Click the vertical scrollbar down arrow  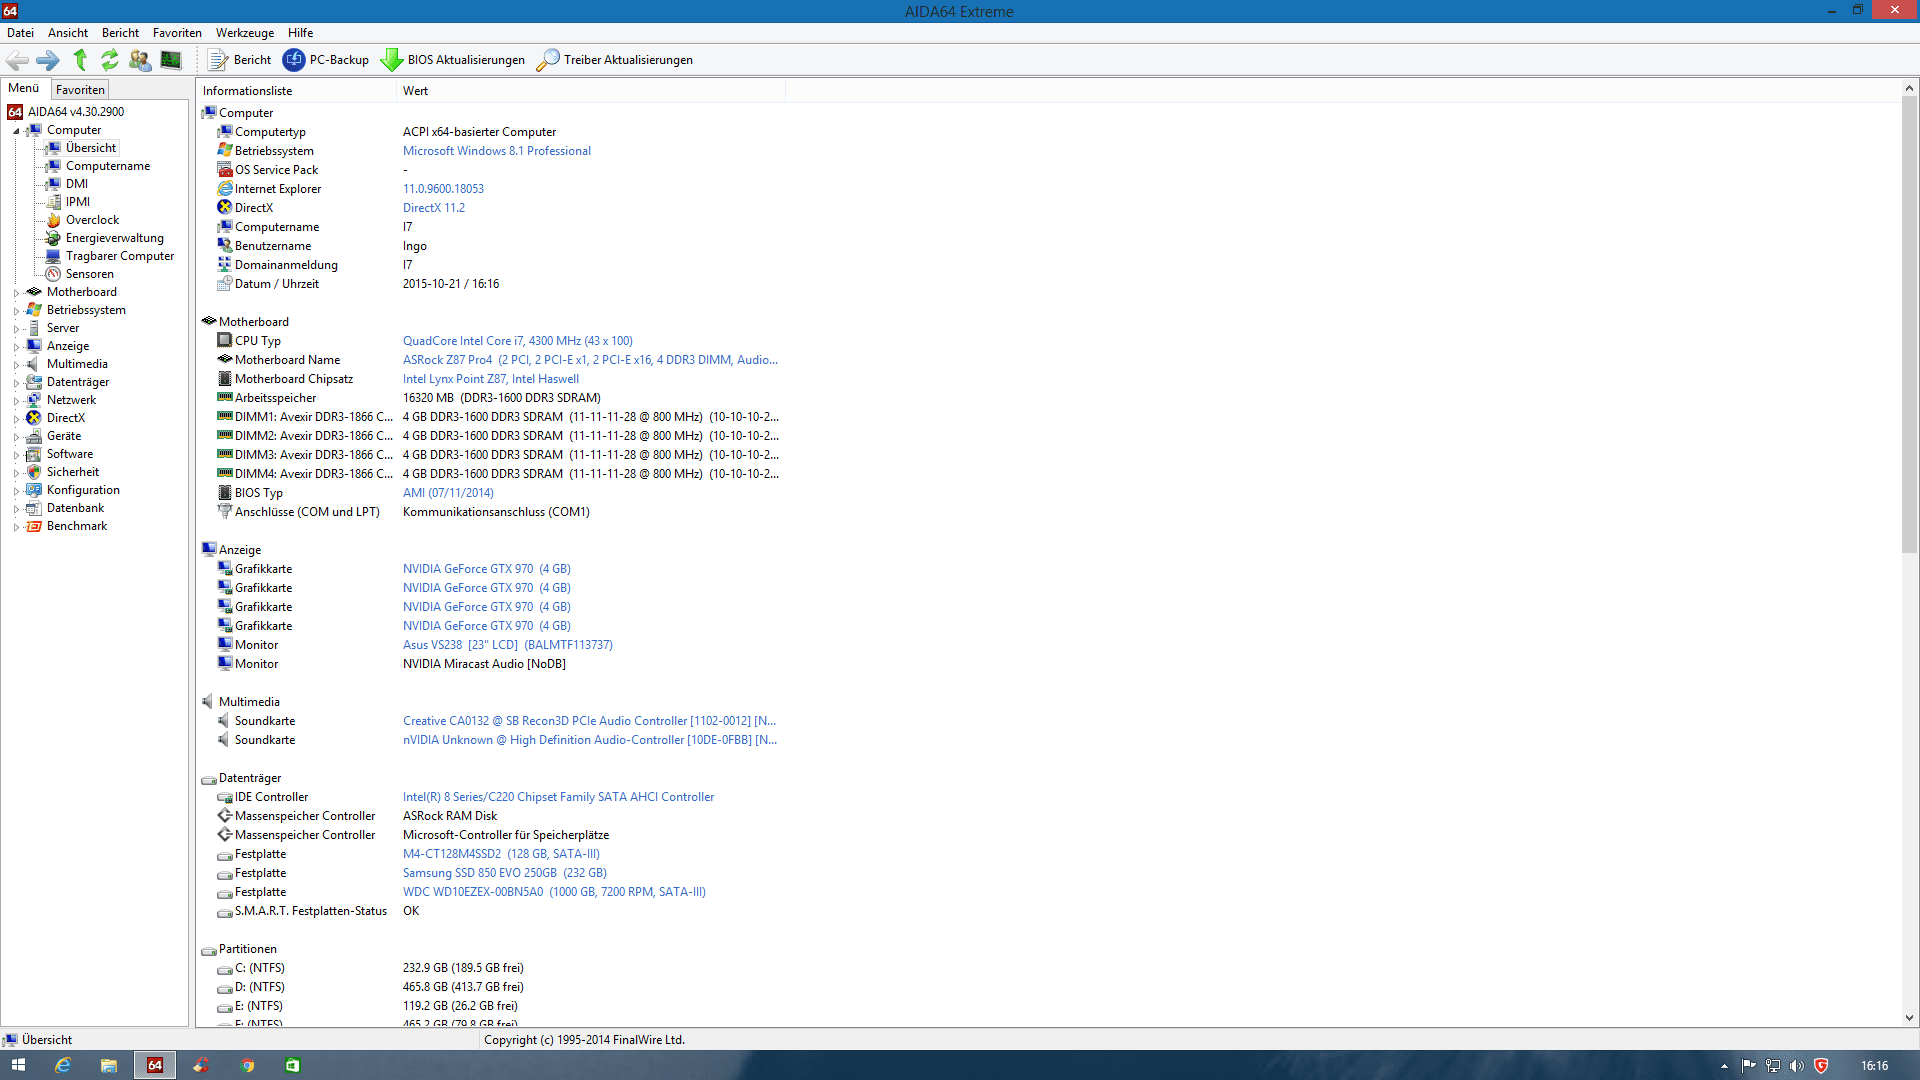[1909, 1018]
